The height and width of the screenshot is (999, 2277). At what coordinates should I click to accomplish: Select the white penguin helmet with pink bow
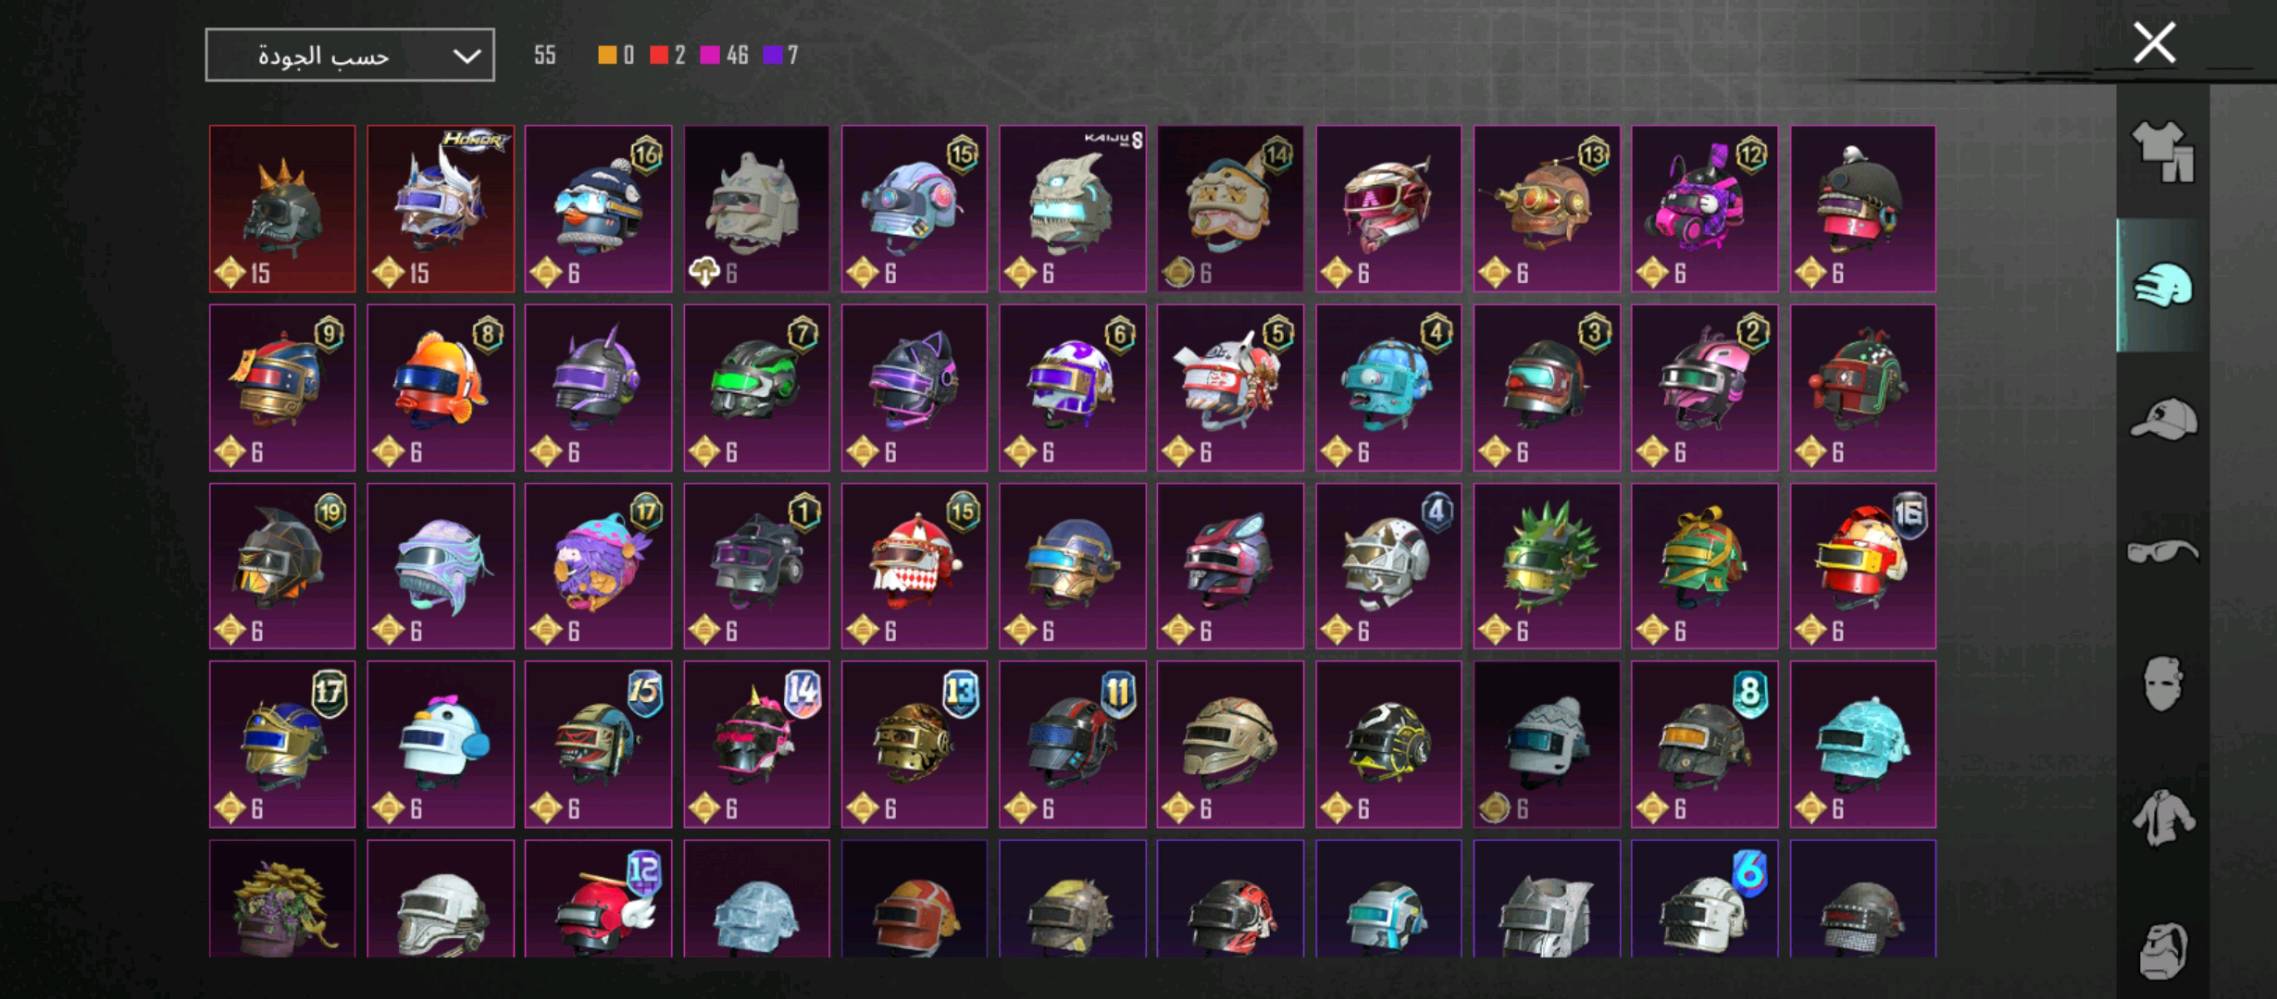440,744
